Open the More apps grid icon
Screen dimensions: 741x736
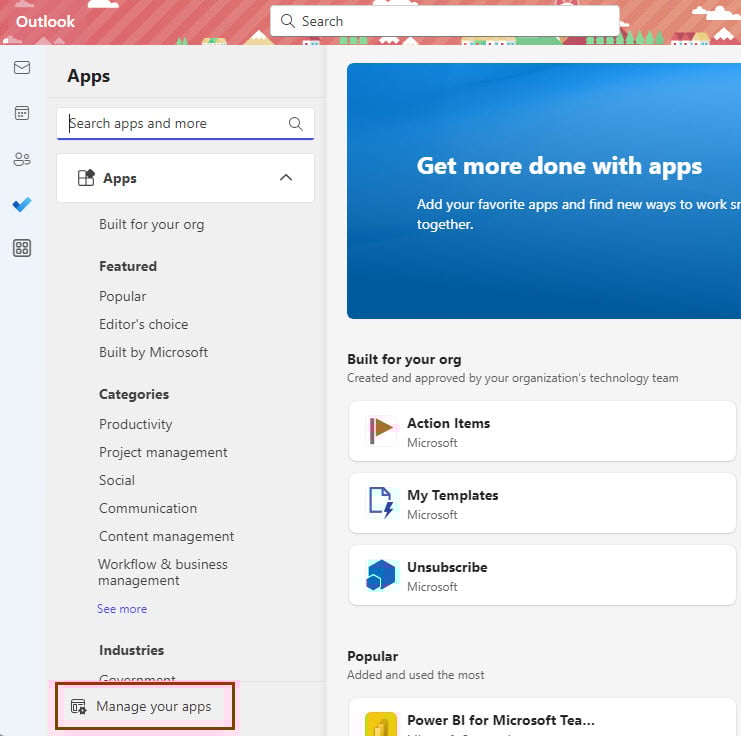(x=22, y=248)
